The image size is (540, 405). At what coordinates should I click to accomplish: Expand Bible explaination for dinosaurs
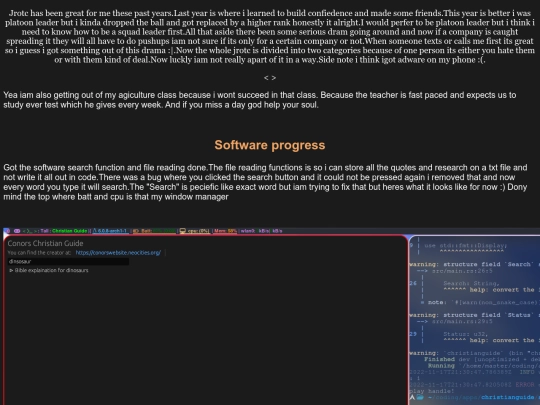click(x=49, y=270)
